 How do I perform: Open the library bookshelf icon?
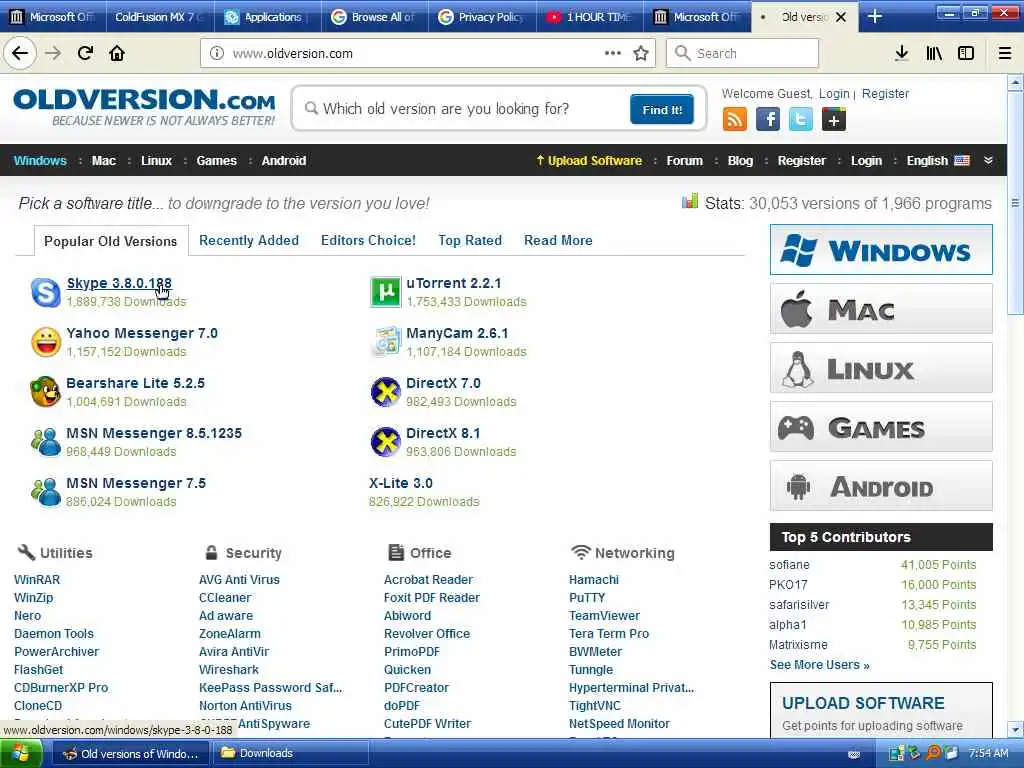934,53
